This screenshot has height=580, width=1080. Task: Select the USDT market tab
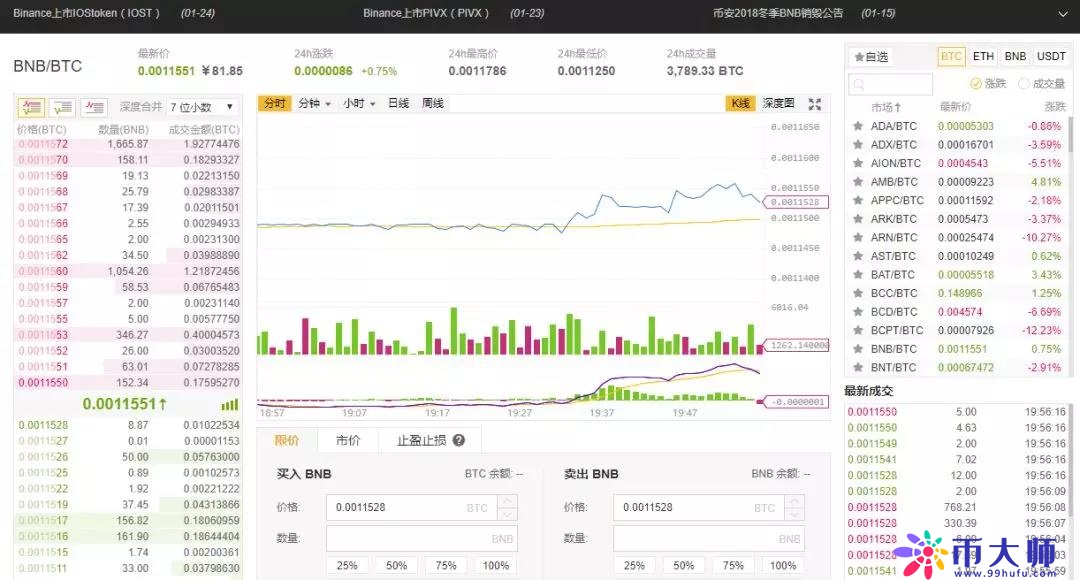pyautogui.click(x=1051, y=56)
